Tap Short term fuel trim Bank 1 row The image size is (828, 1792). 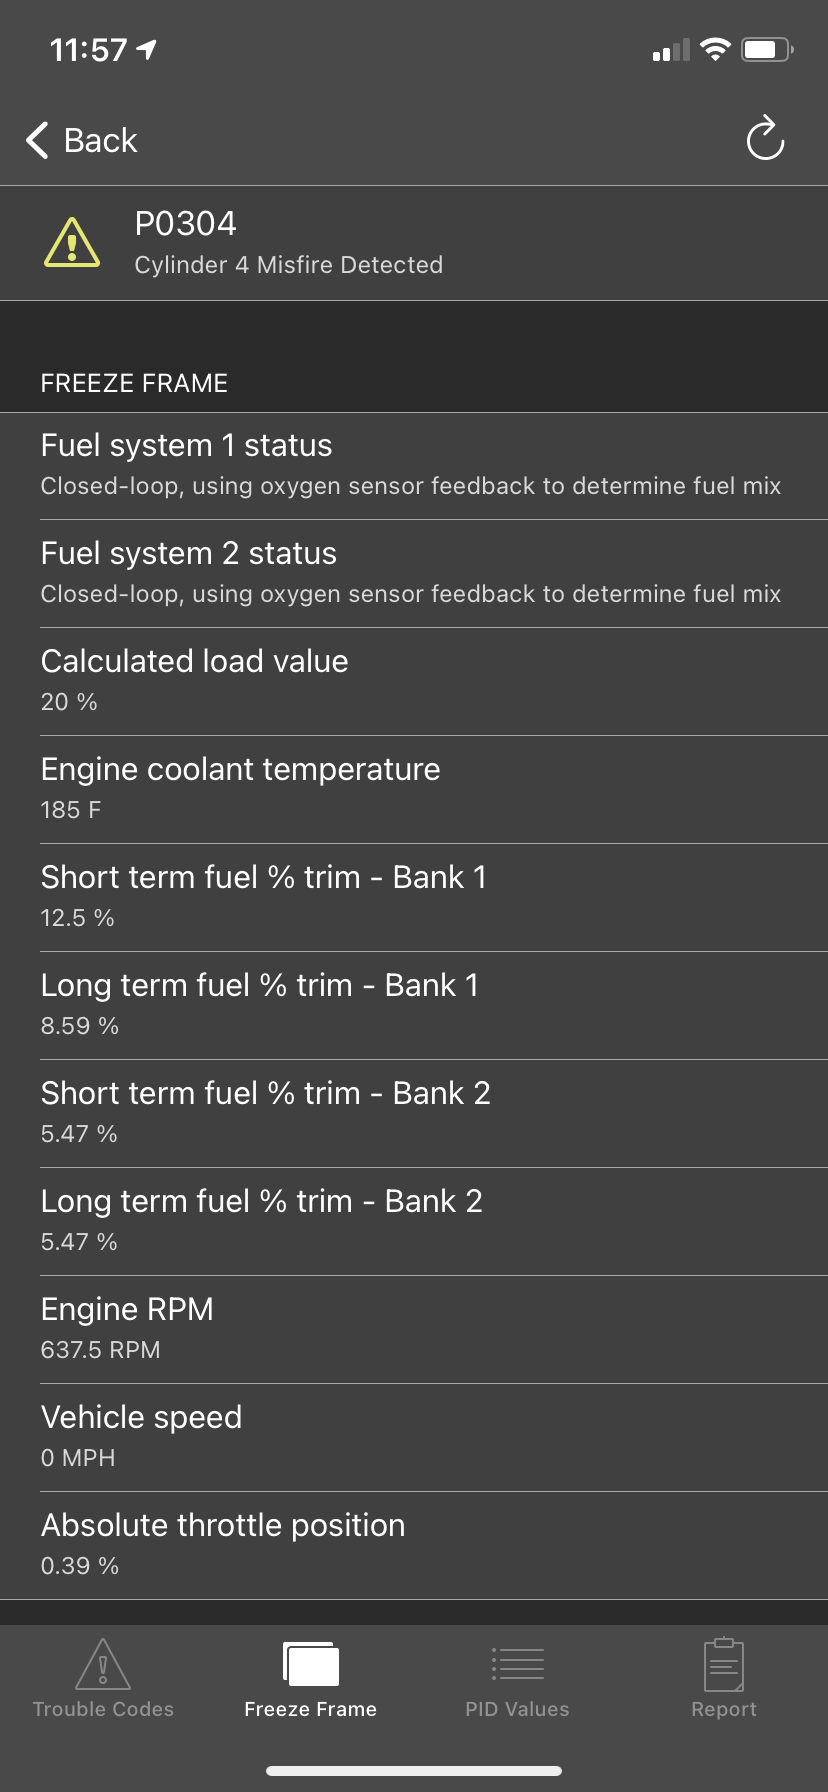coord(414,897)
